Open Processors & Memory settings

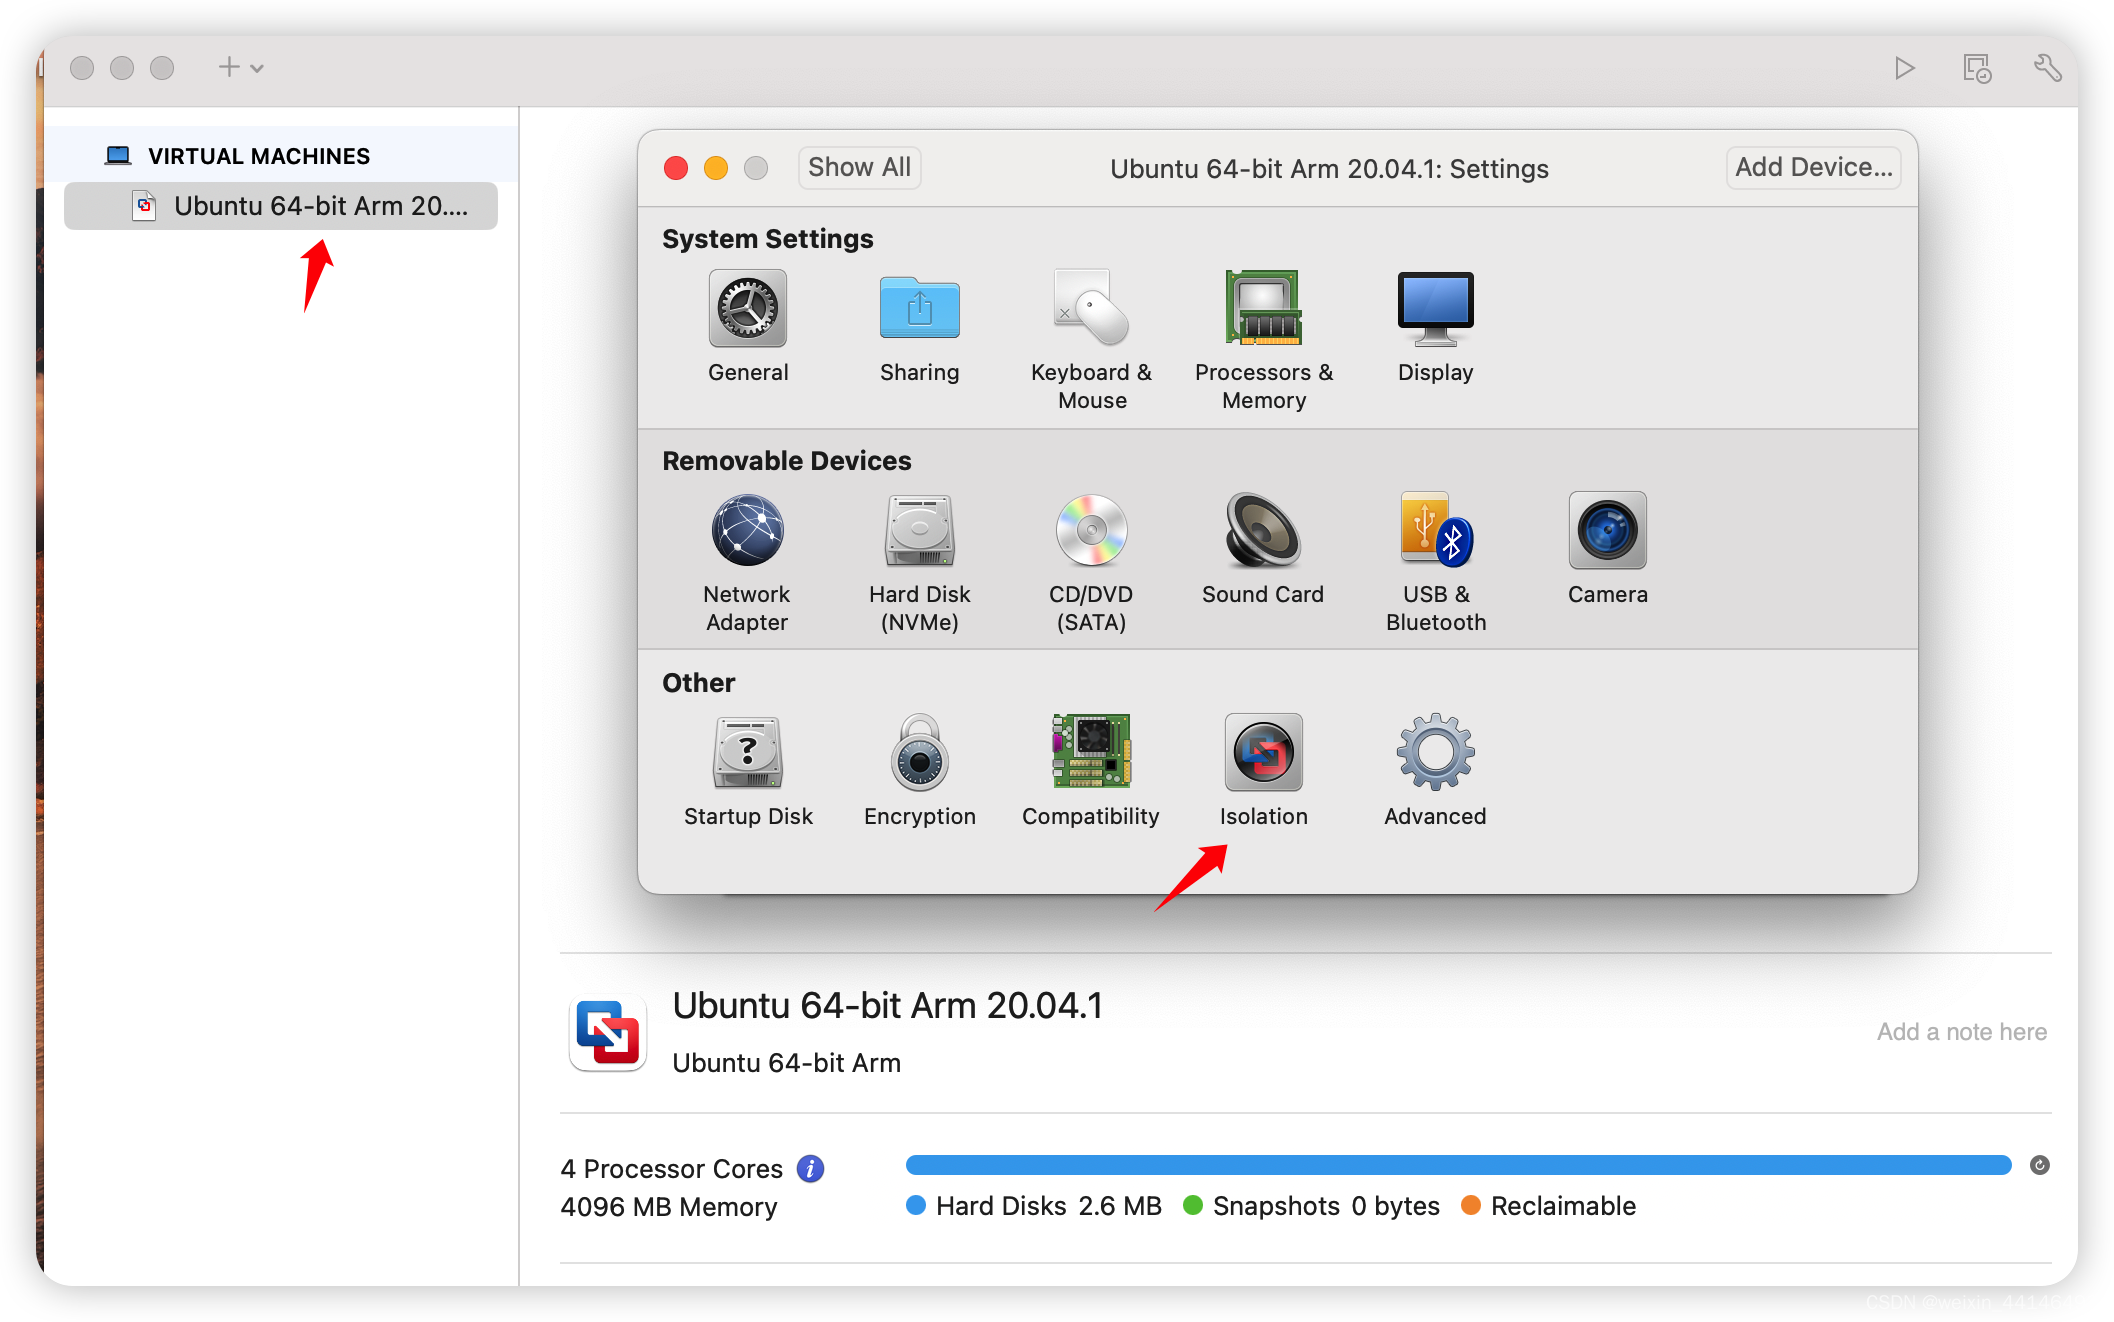[1264, 340]
